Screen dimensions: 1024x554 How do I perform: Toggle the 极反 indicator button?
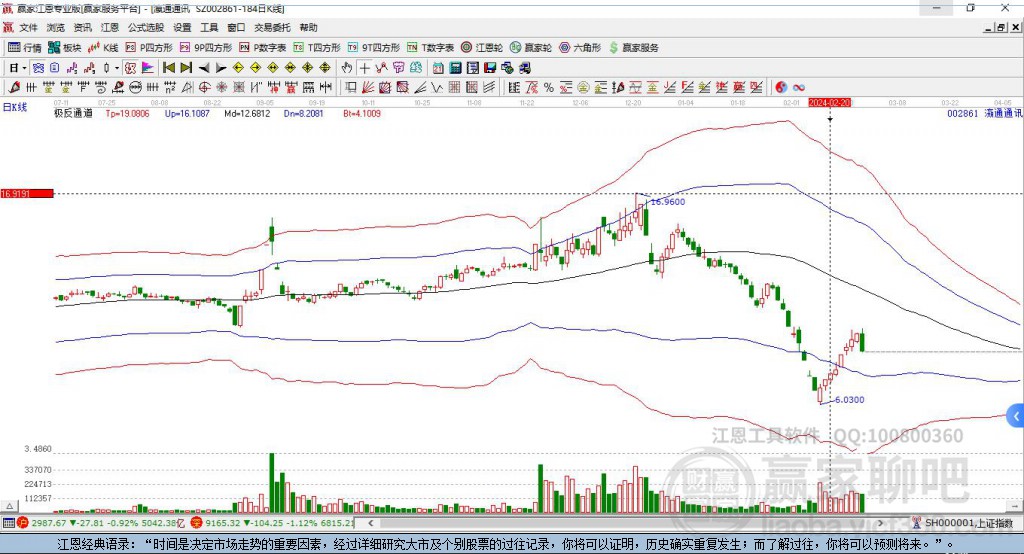130,68
